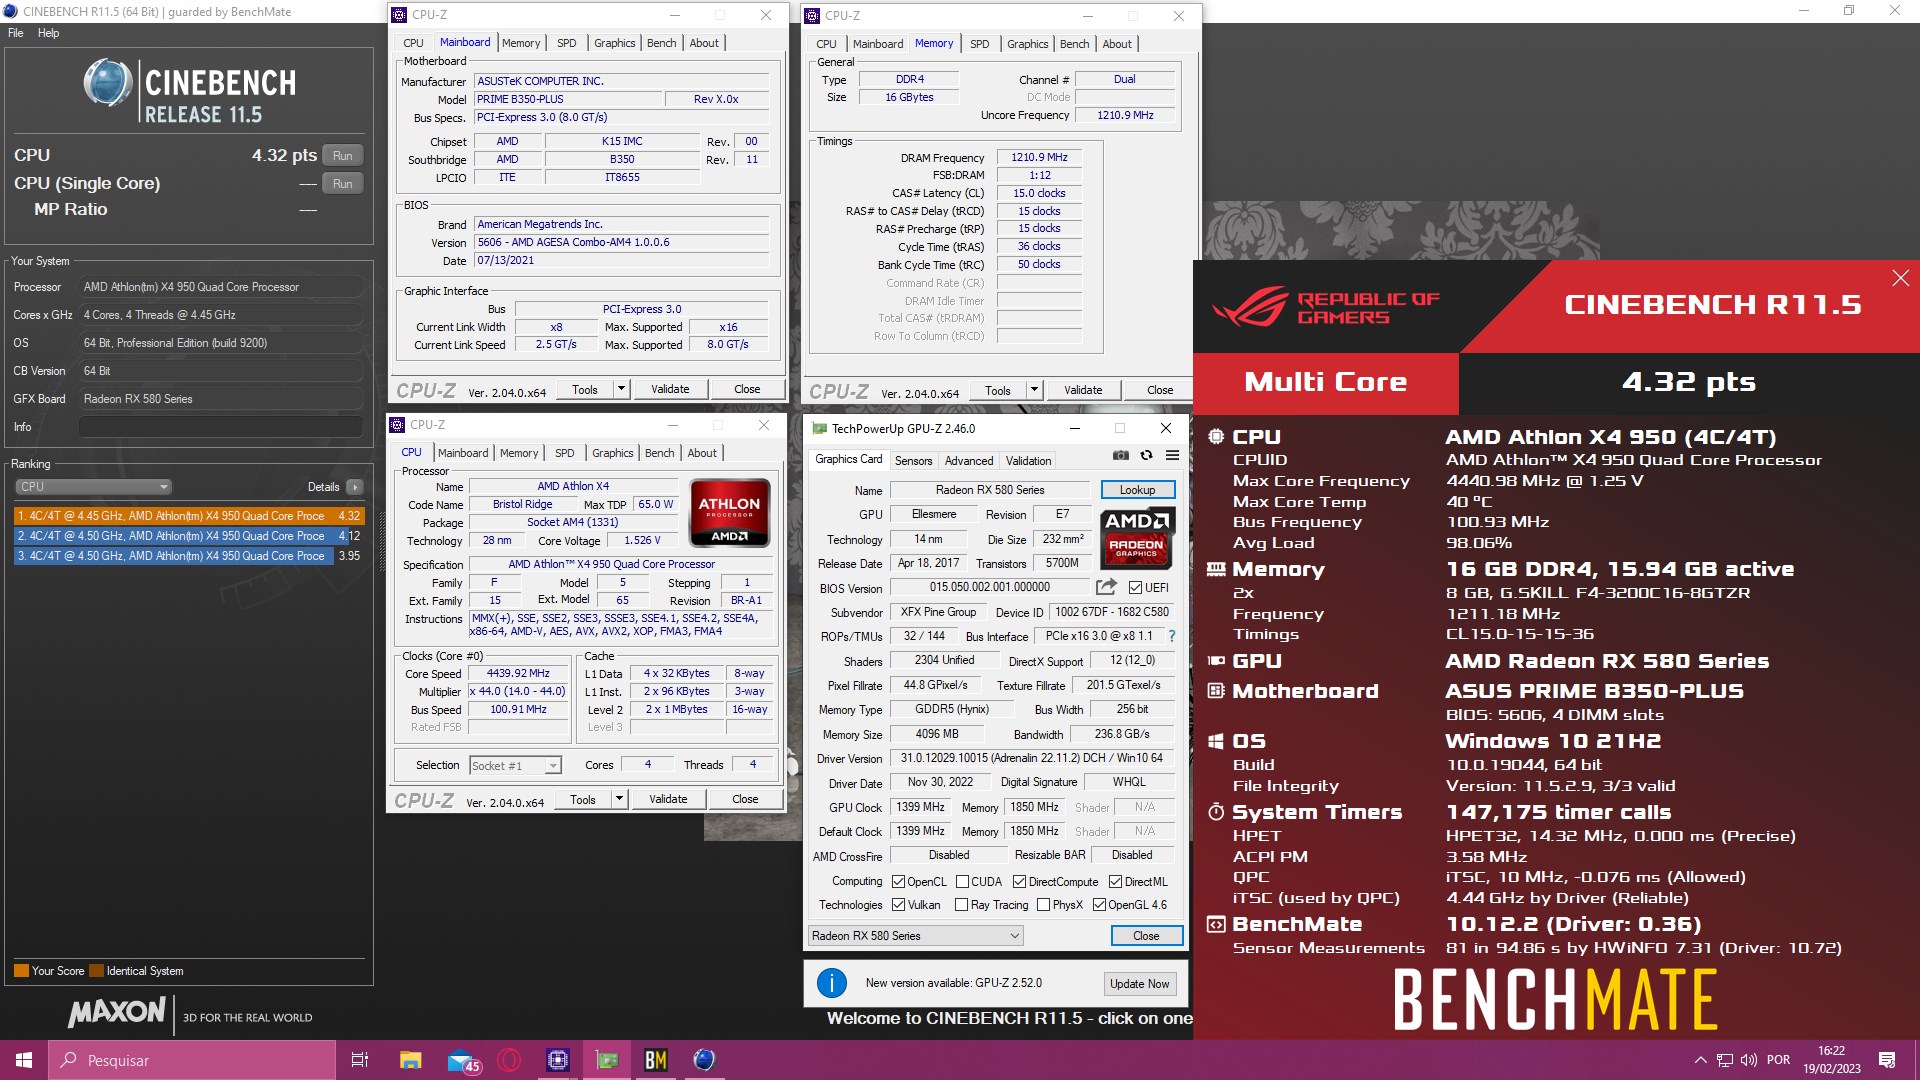Open File Explorer from the taskbar
This screenshot has height=1080, width=1920.
[410, 1060]
